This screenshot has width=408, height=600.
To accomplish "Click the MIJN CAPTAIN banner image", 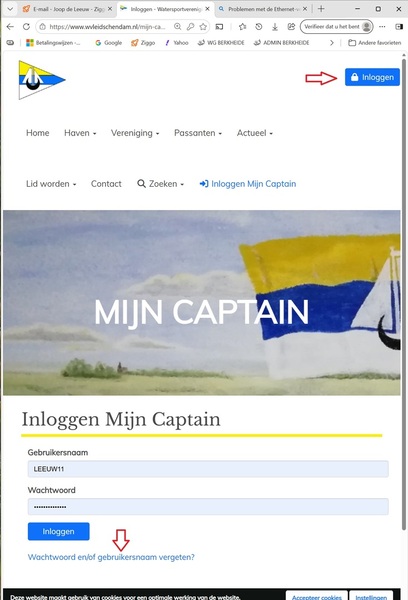I will tap(202, 302).
